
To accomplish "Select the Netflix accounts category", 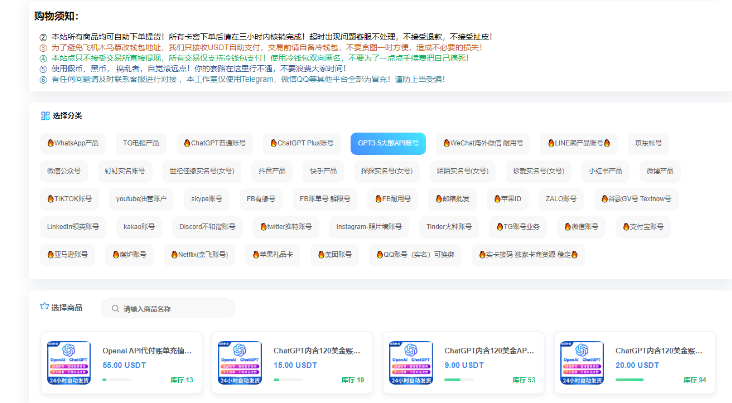I will (x=199, y=255).
